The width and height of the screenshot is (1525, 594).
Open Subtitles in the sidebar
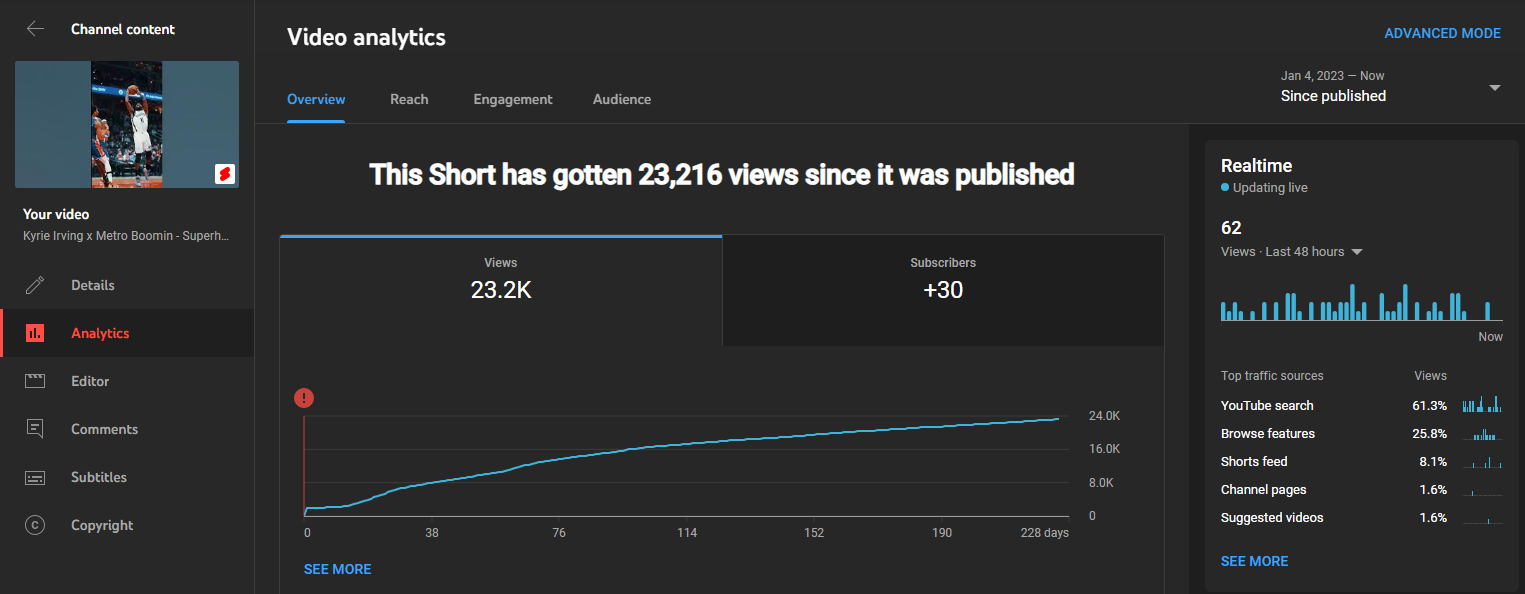pyautogui.click(x=127, y=477)
